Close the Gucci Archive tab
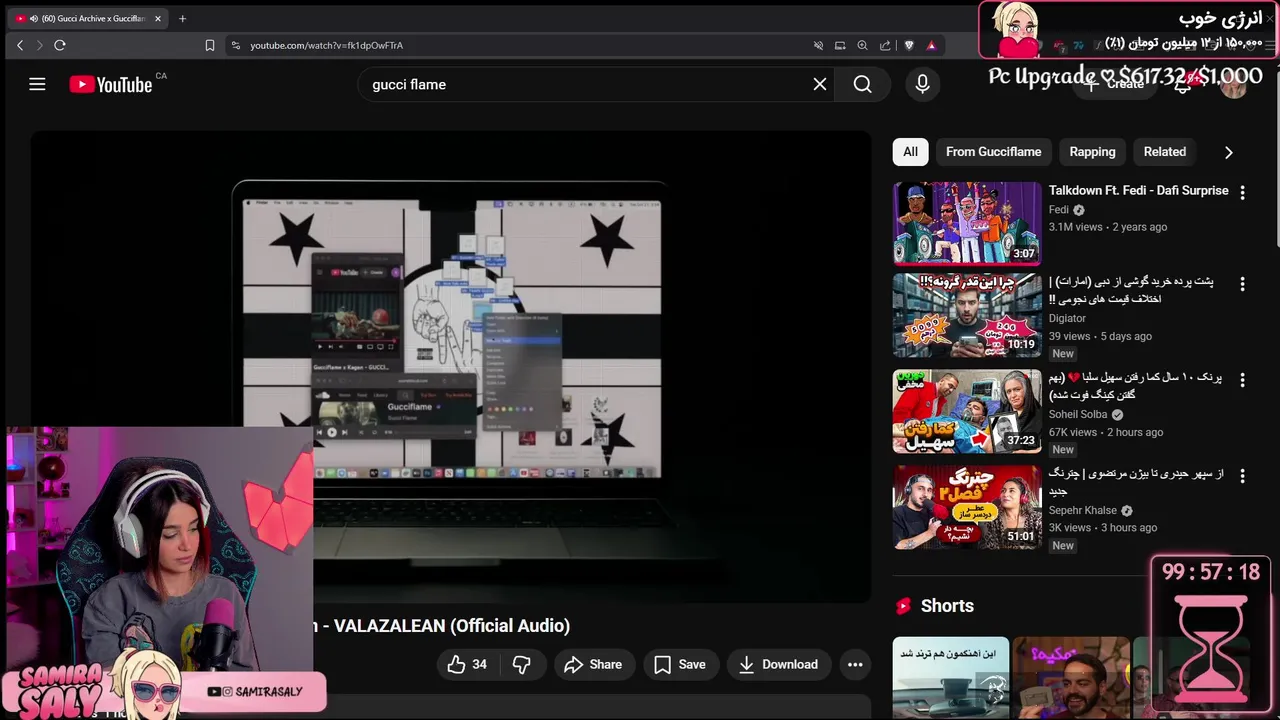The width and height of the screenshot is (1280, 720). (x=157, y=18)
